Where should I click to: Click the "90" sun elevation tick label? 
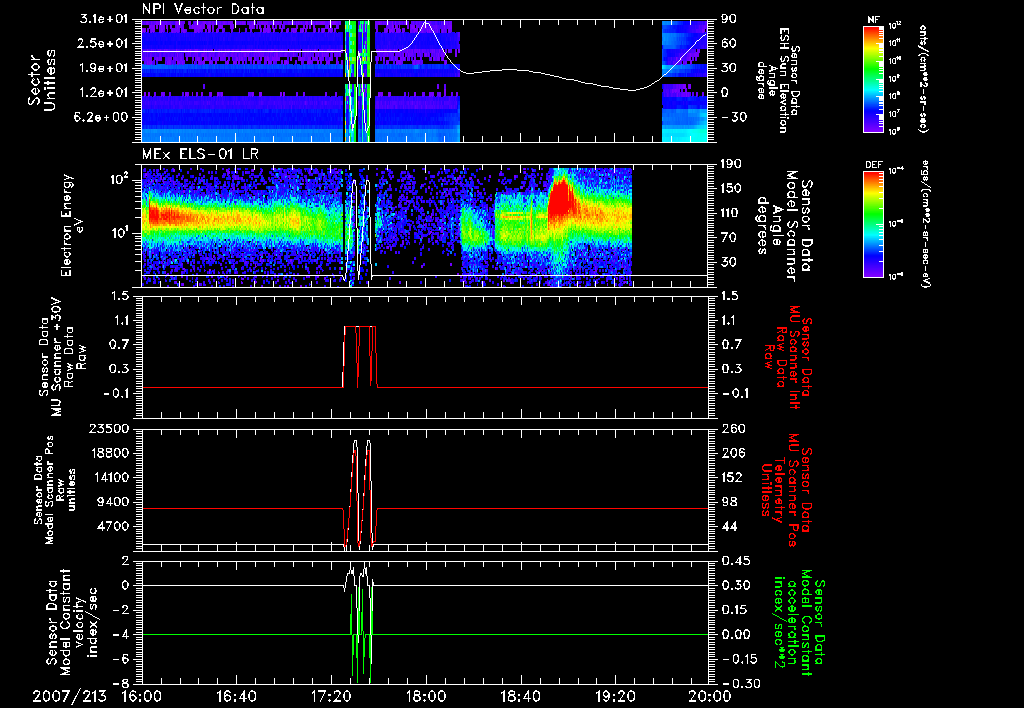728,19
